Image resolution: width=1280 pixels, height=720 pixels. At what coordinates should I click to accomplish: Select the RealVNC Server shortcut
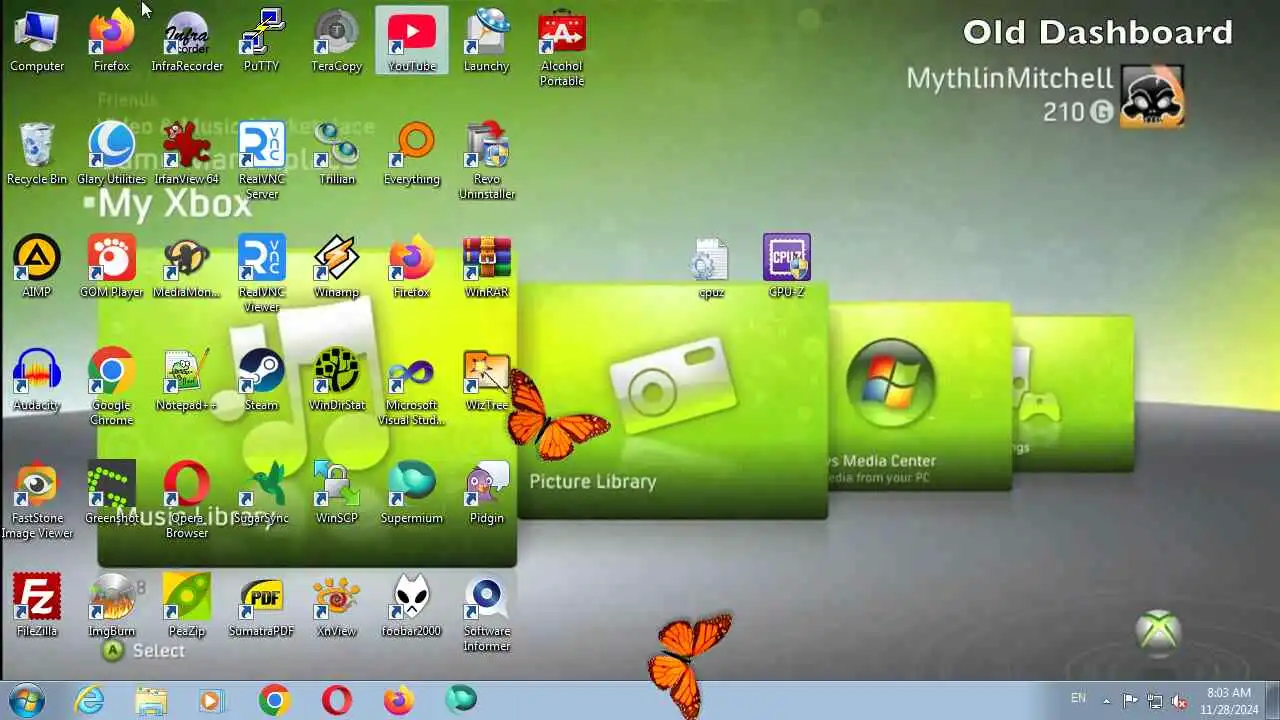(262, 162)
